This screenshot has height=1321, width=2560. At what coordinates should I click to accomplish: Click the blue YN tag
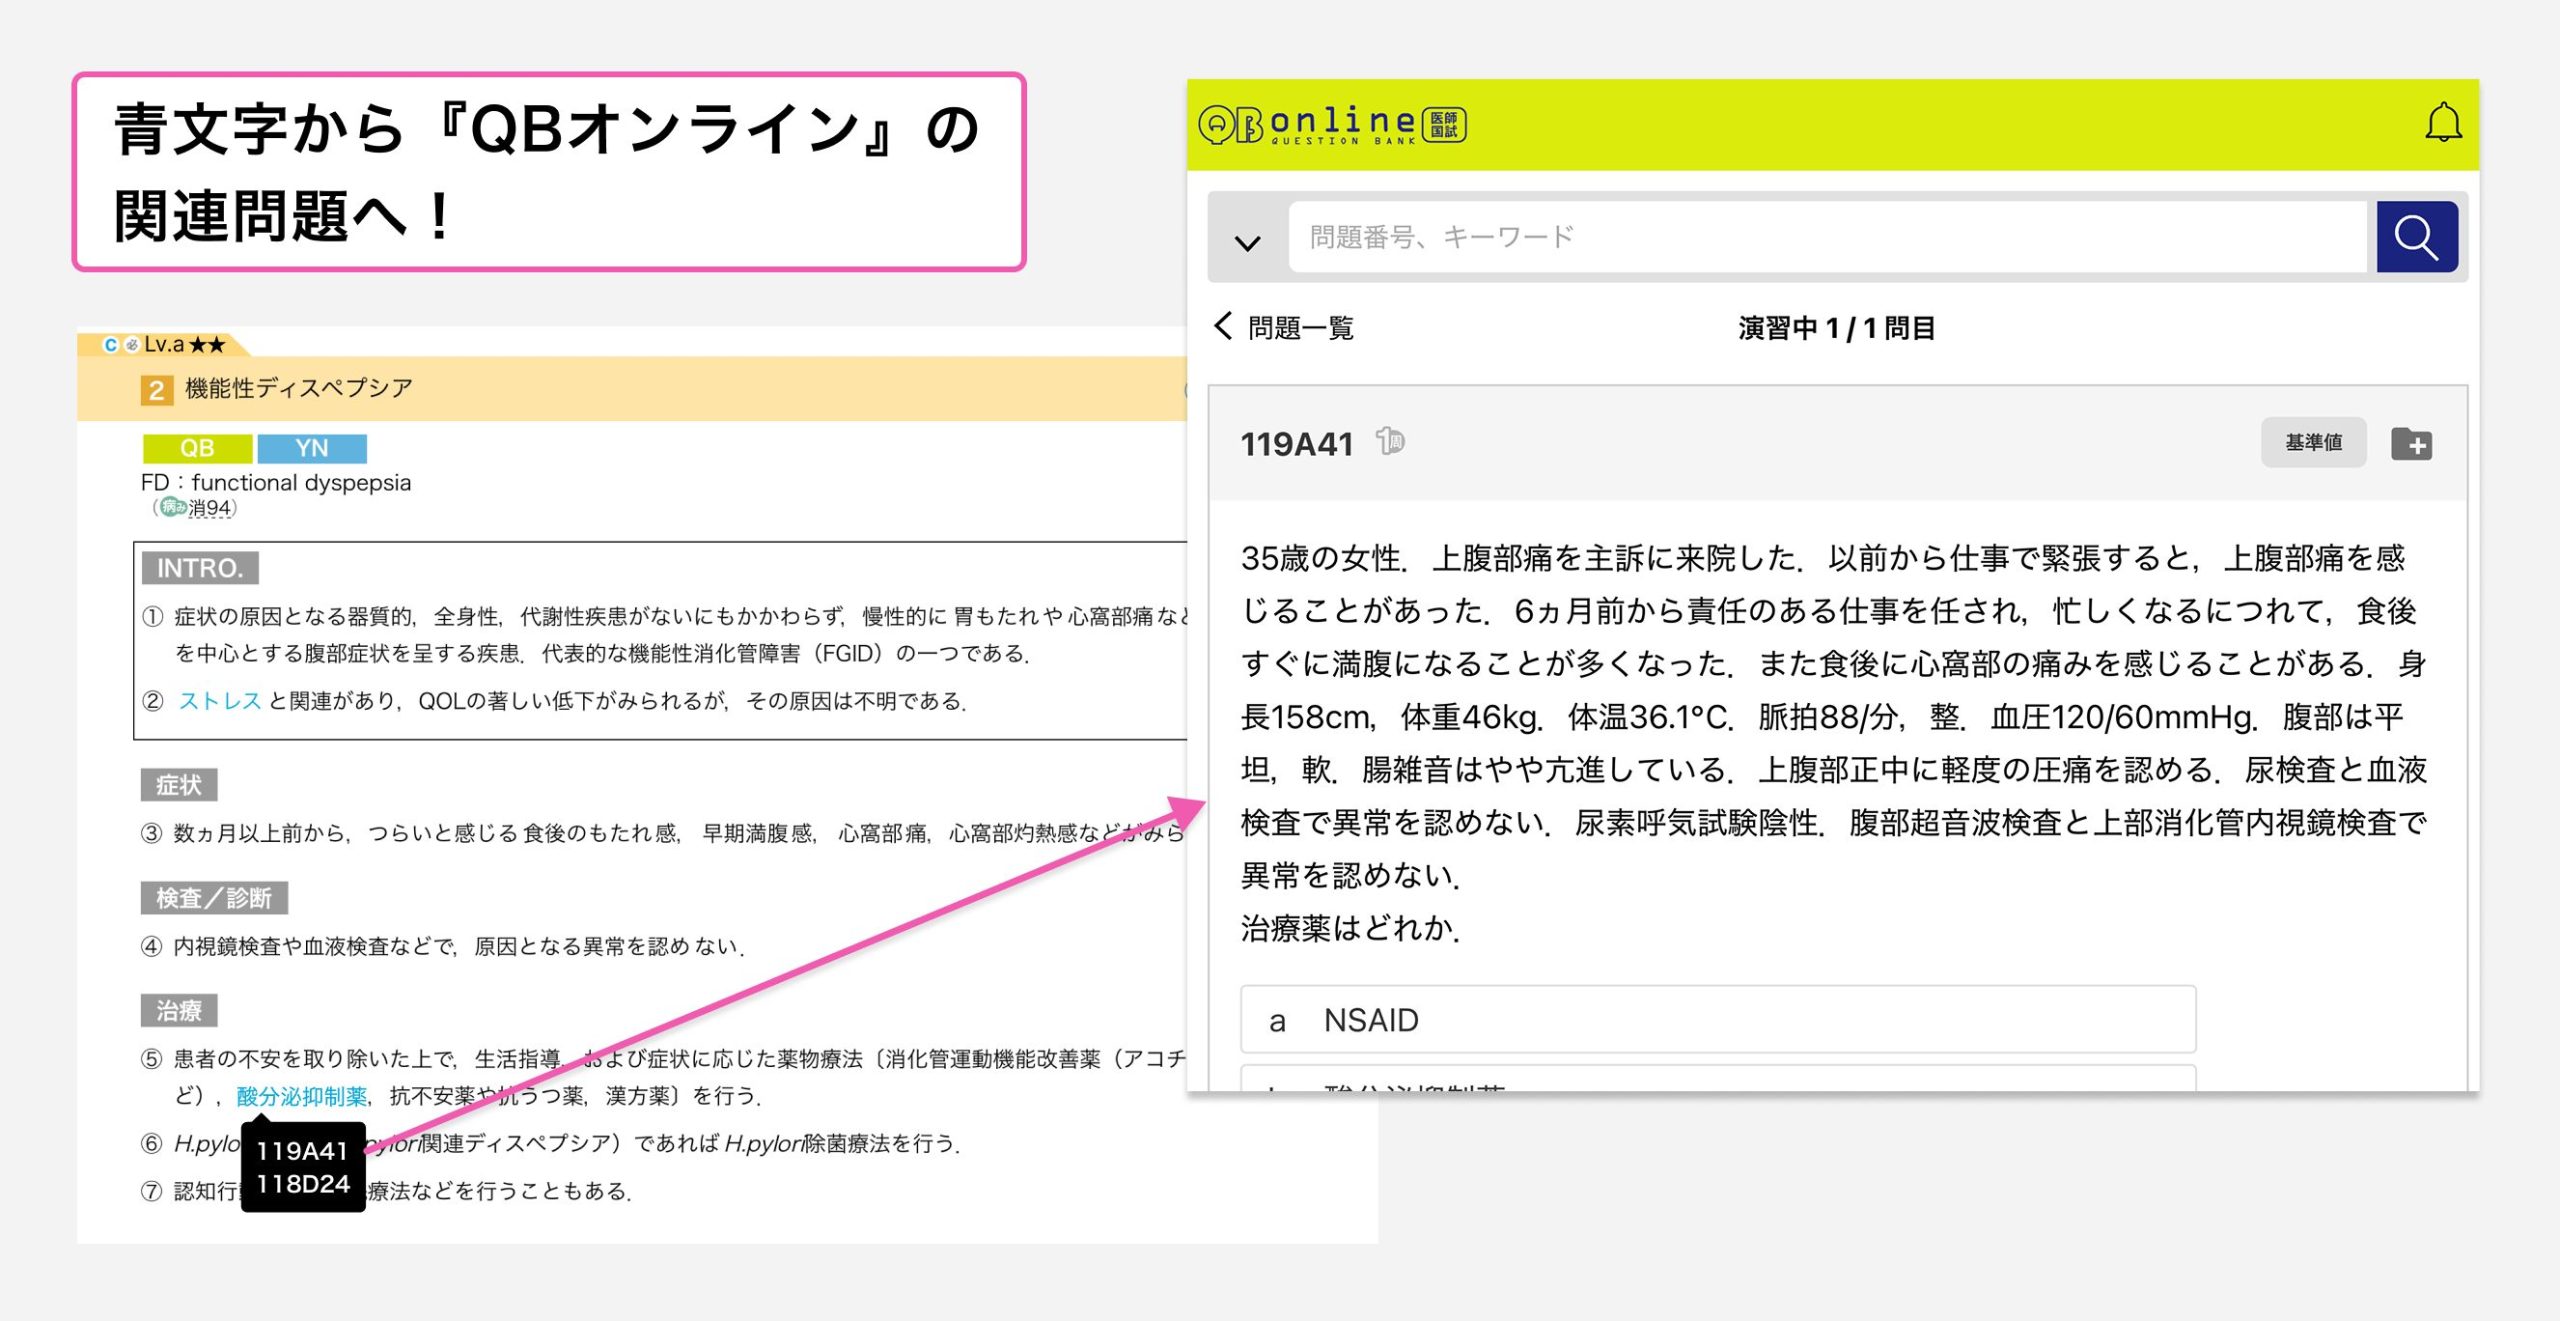tap(312, 448)
